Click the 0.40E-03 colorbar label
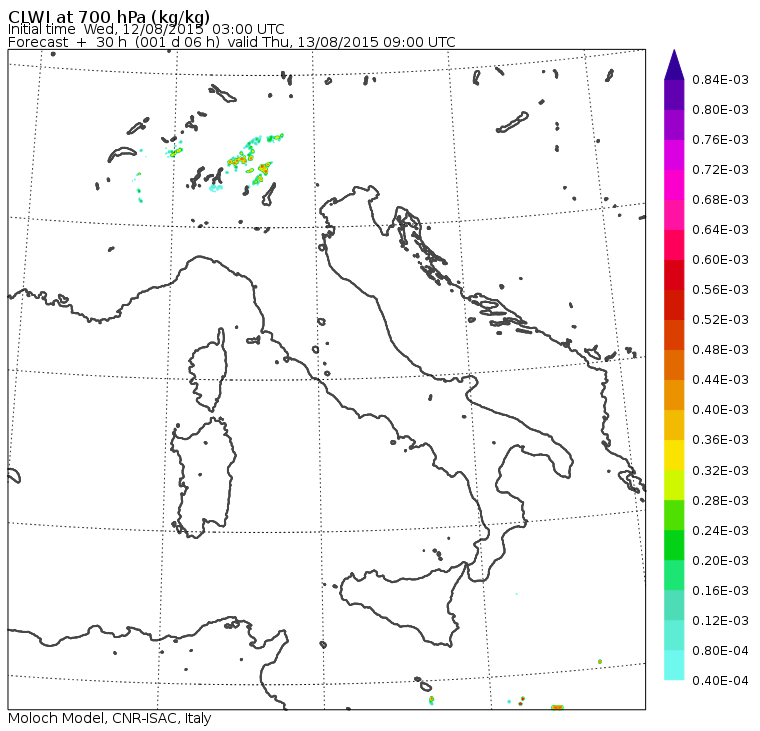Screen dimensions: 760x731 (720, 410)
